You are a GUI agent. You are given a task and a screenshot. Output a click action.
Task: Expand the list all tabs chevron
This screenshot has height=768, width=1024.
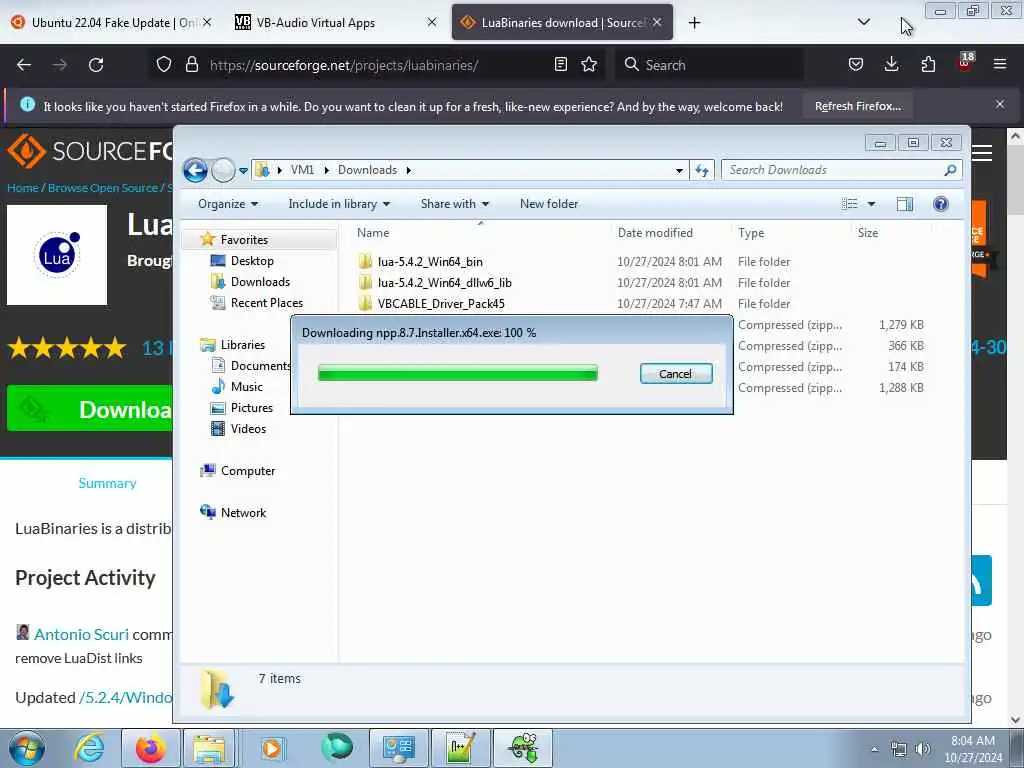tap(863, 22)
